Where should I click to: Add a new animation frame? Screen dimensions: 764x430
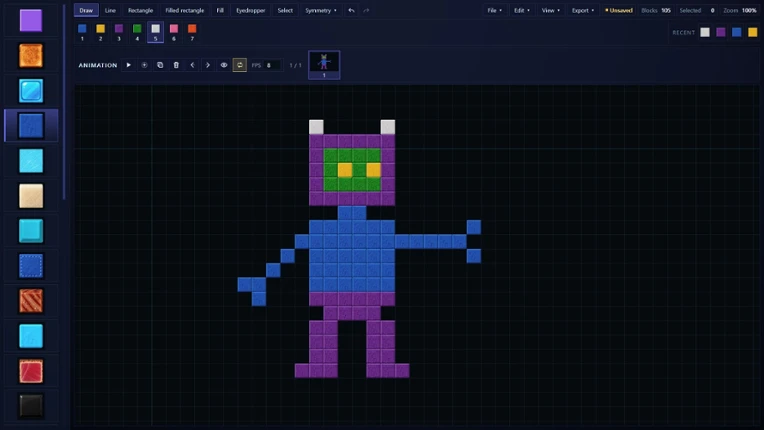144,65
